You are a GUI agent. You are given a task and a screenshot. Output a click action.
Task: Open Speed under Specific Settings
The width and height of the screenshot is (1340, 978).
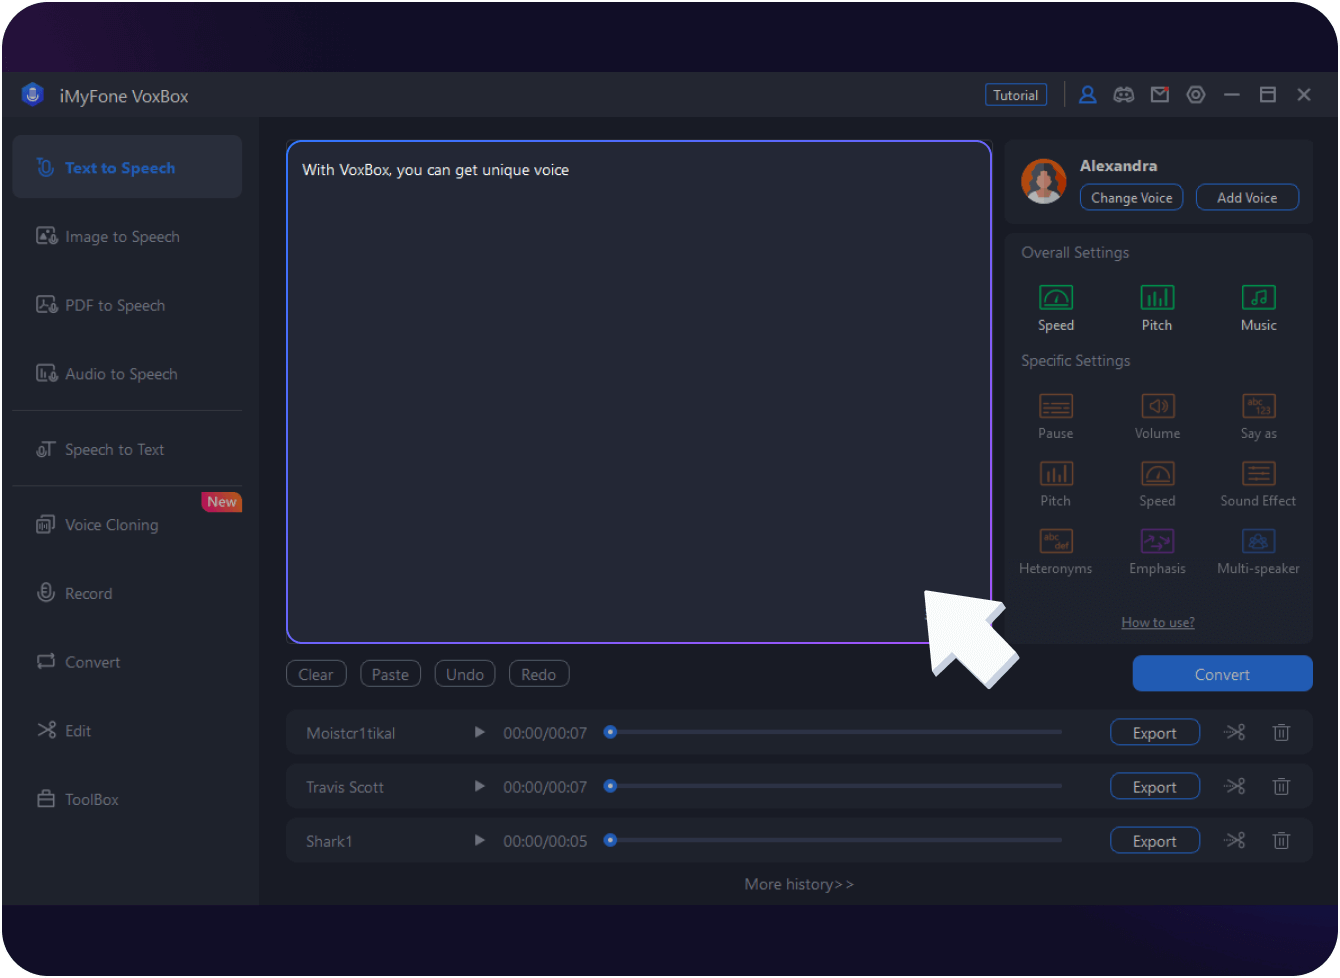click(1157, 484)
